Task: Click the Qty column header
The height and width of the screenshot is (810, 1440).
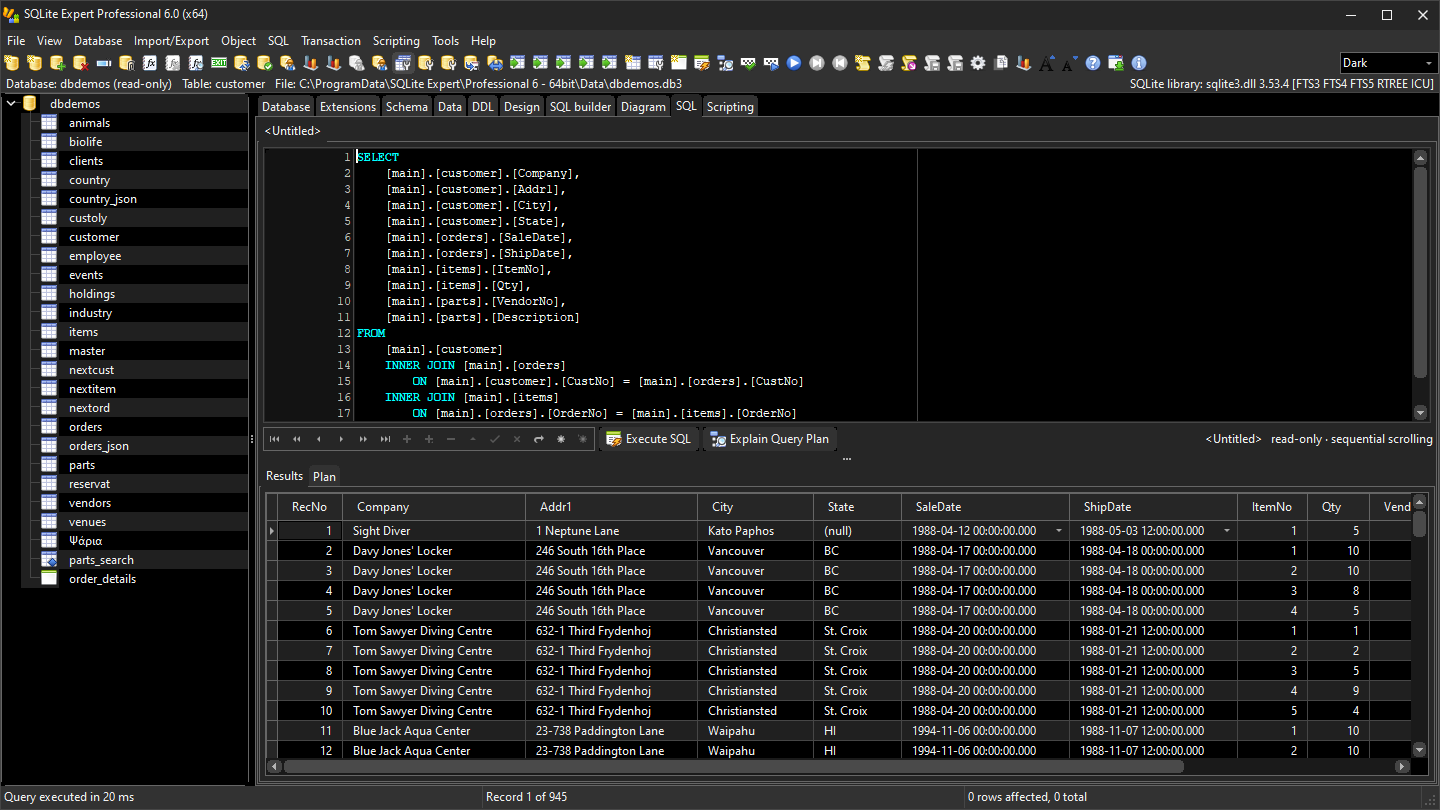Action: [x=1338, y=507]
